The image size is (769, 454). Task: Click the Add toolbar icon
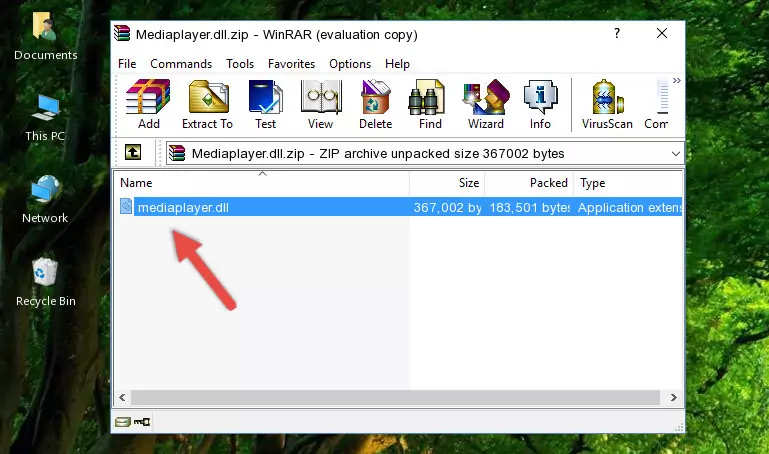click(x=148, y=104)
